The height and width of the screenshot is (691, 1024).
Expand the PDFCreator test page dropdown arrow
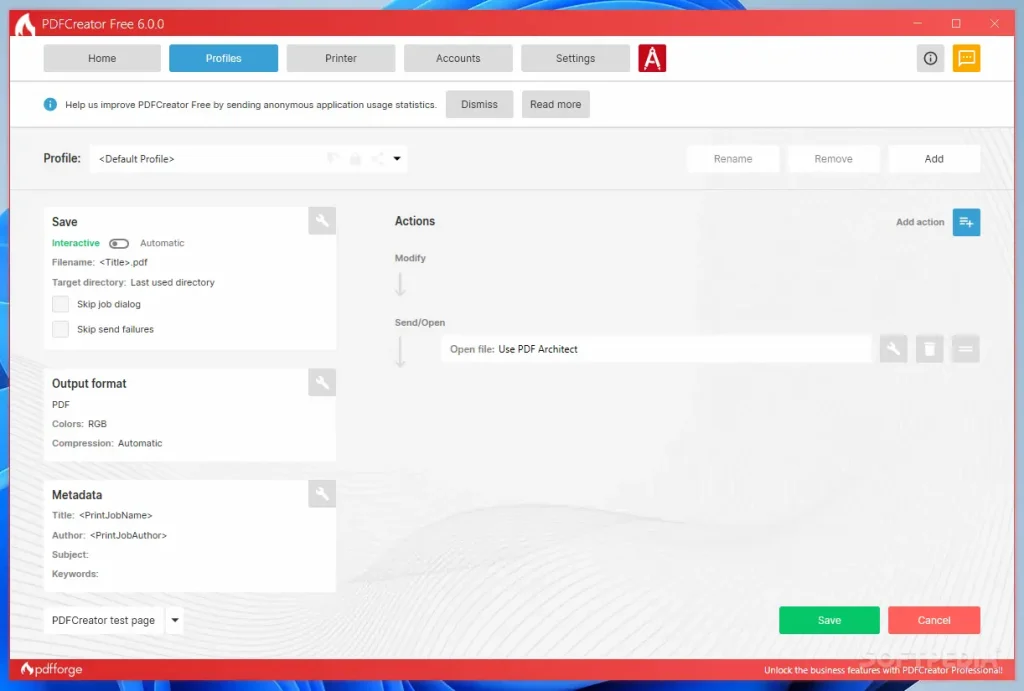pyautogui.click(x=175, y=620)
